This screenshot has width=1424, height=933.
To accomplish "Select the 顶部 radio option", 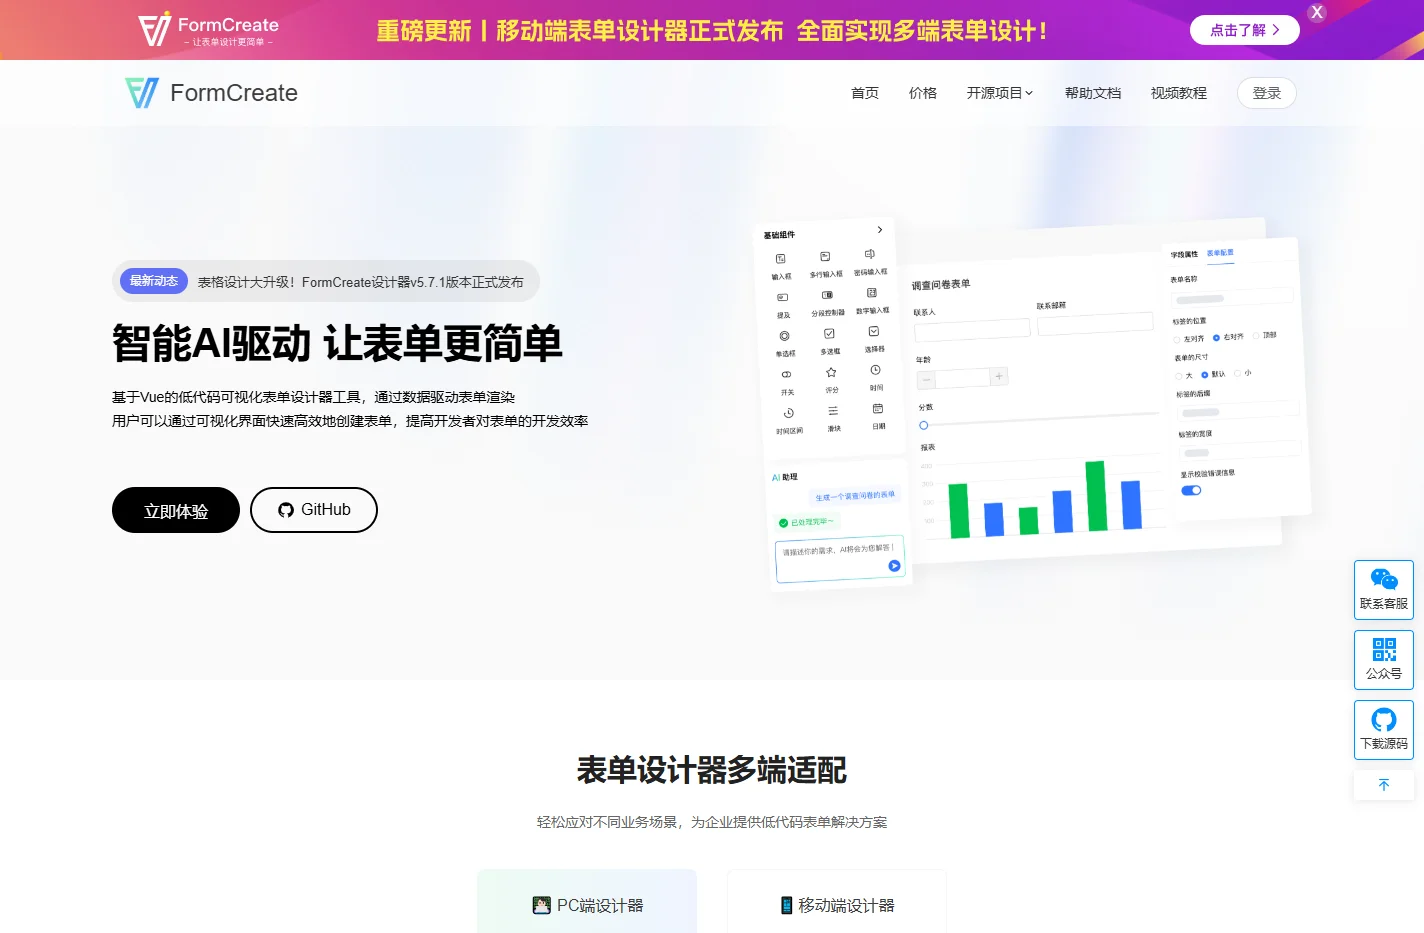I will click(1265, 335).
